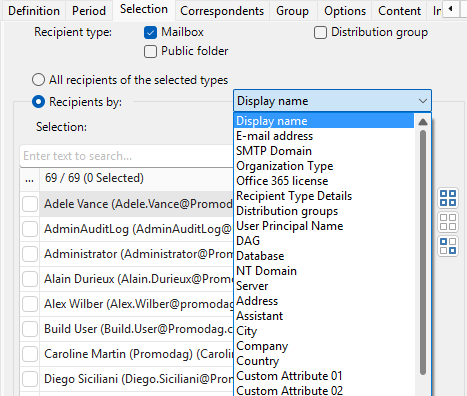Screen dimensions: 467x396
Task: Choose Country option in list
Action: click(324, 361)
